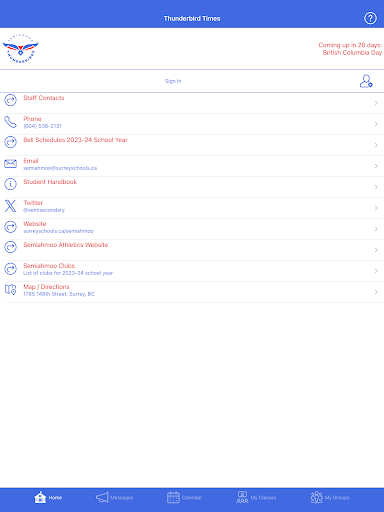
Task: Tap the My Groups people icon
Action: [317, 497]
